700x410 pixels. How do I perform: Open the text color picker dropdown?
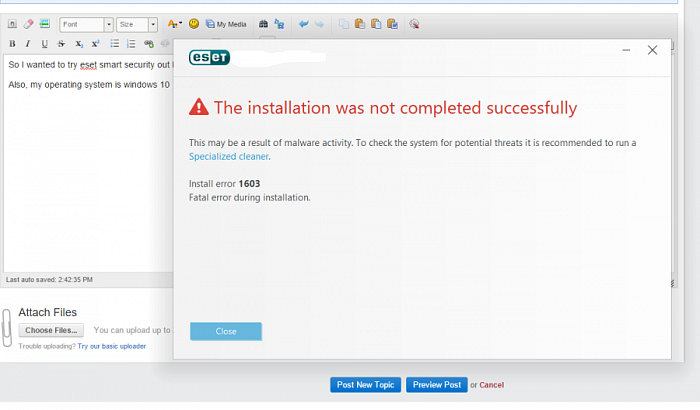(175, 24)
